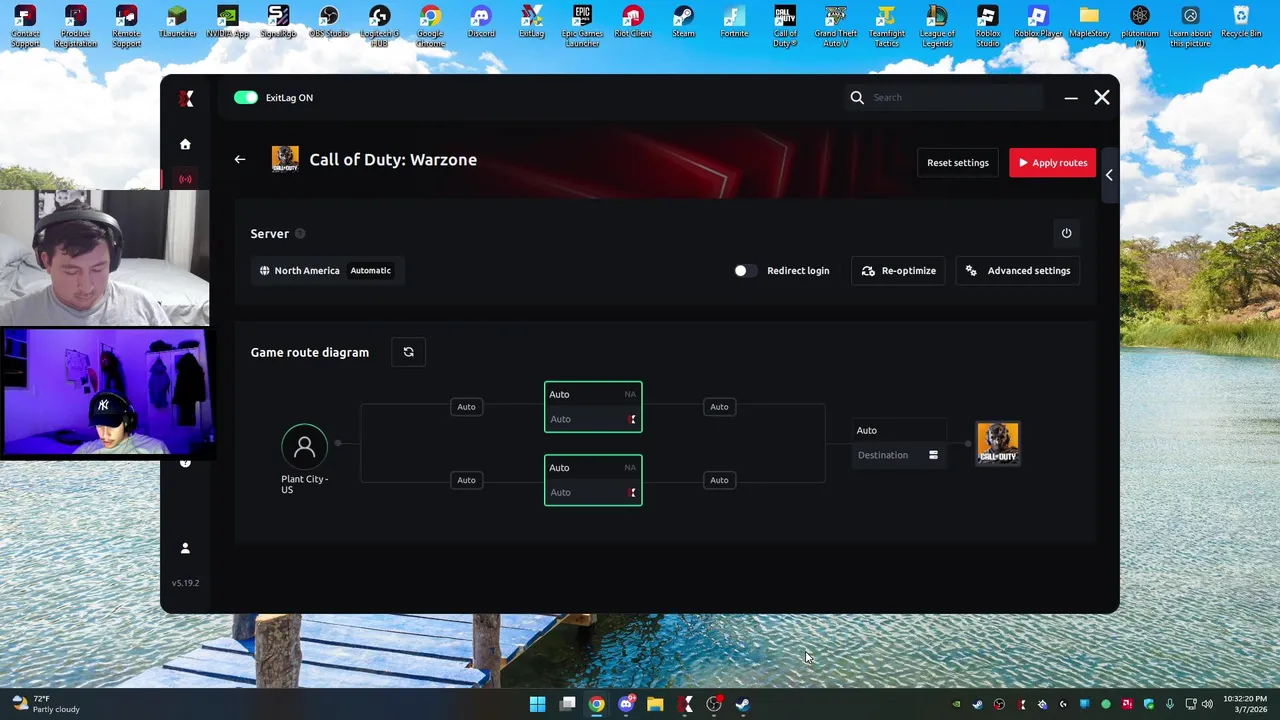Go back with the left arrow

[x=240, y=159]
